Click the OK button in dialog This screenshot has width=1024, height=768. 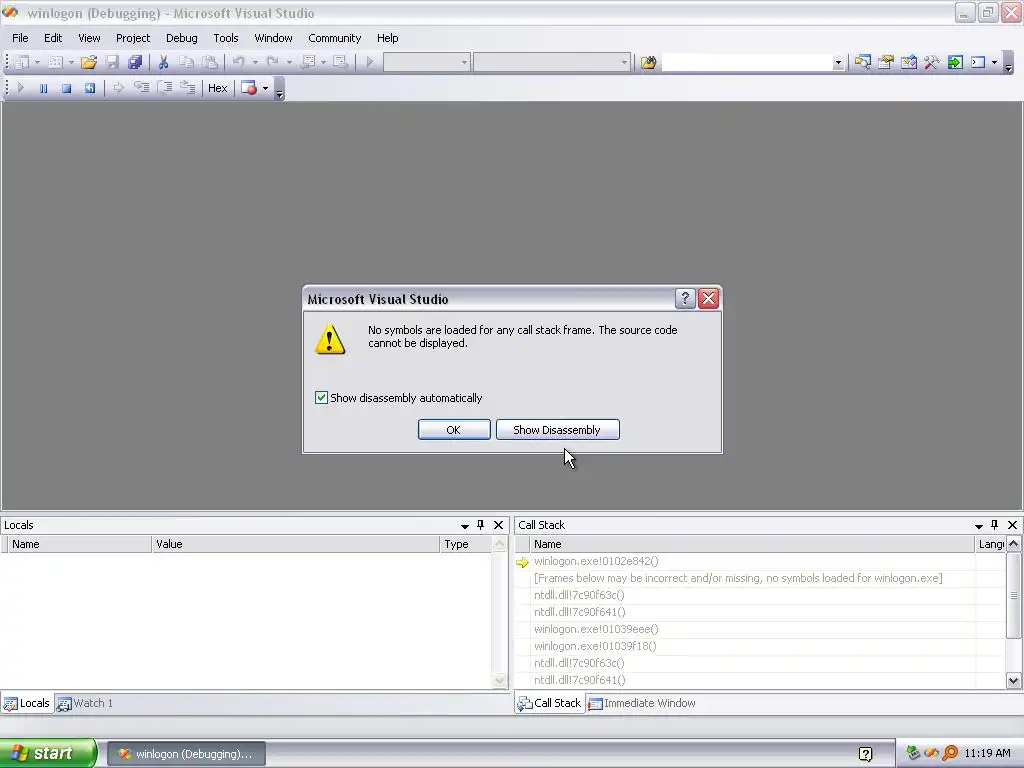454,430
